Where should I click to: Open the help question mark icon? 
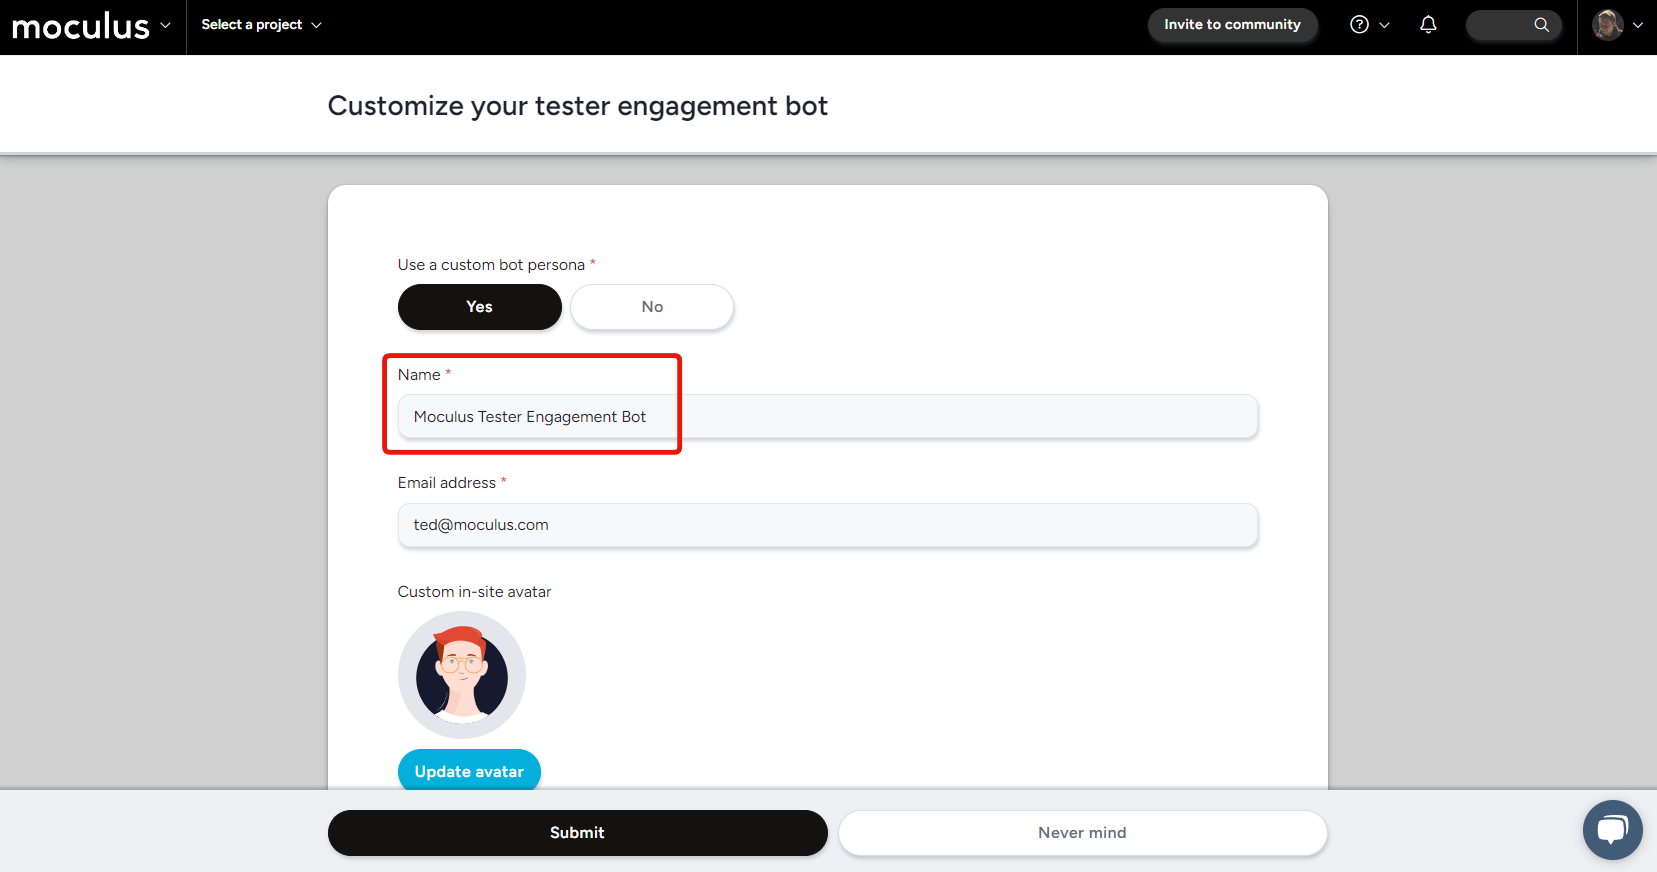click(1359, 25)
